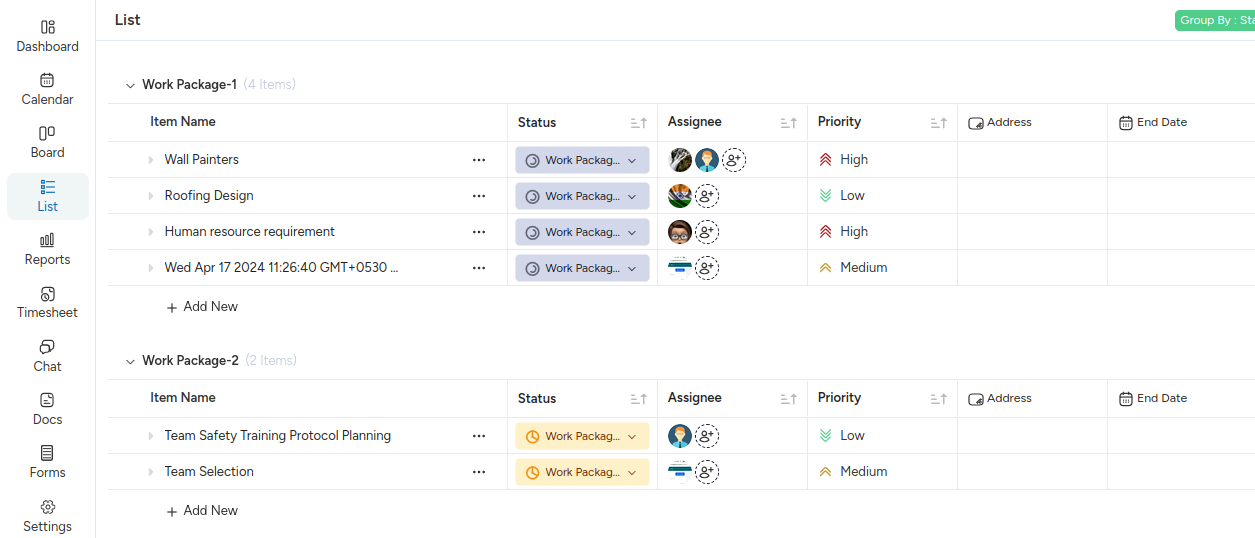Open the Dashboard view in the sidebar
The image size is (1255, 538).
[x=47, y=36]
